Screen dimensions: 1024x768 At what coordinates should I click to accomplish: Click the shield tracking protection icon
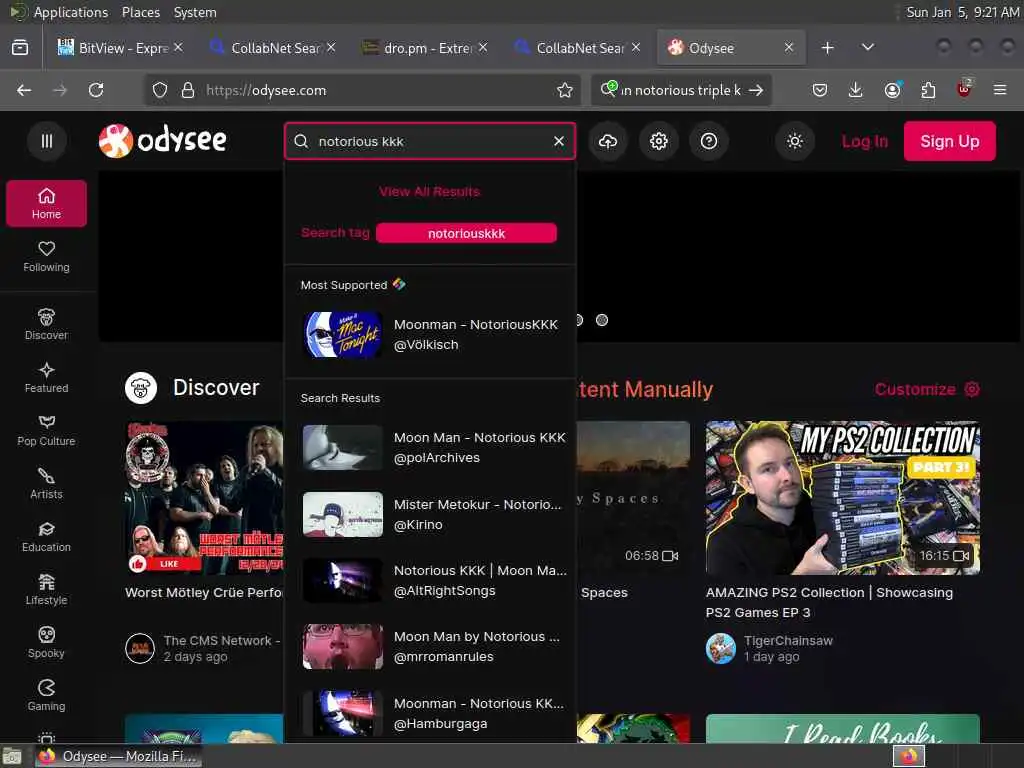point(160,90)
